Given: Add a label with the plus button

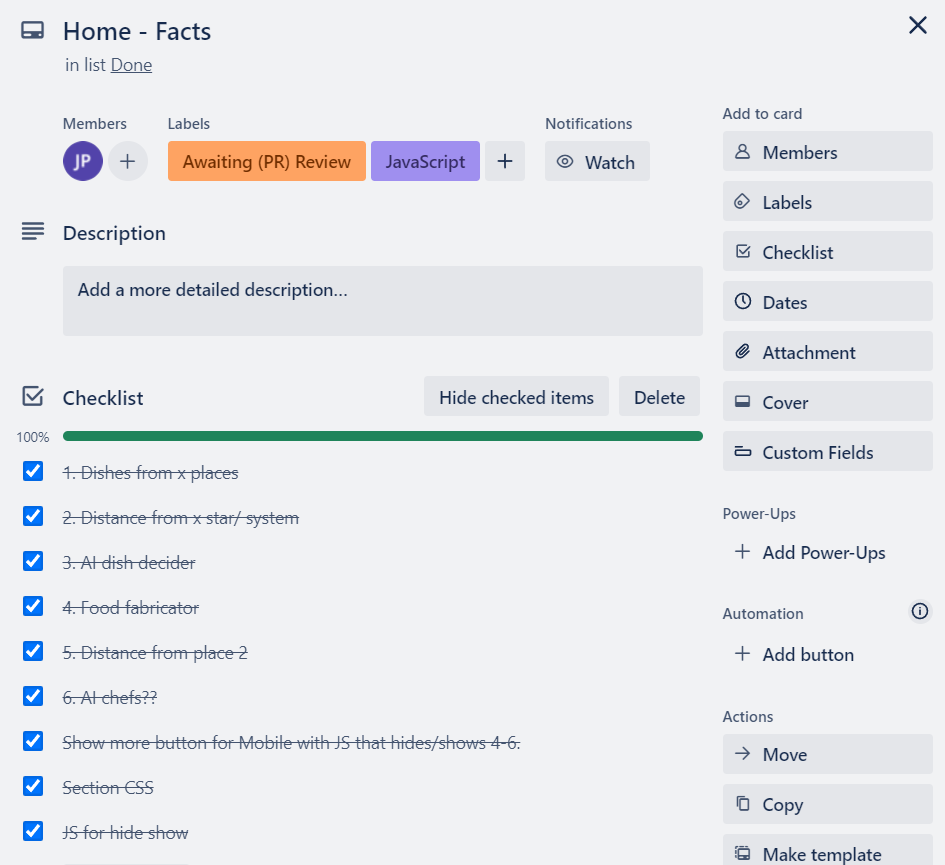Looking at the screenshot, I should point(505,161).
